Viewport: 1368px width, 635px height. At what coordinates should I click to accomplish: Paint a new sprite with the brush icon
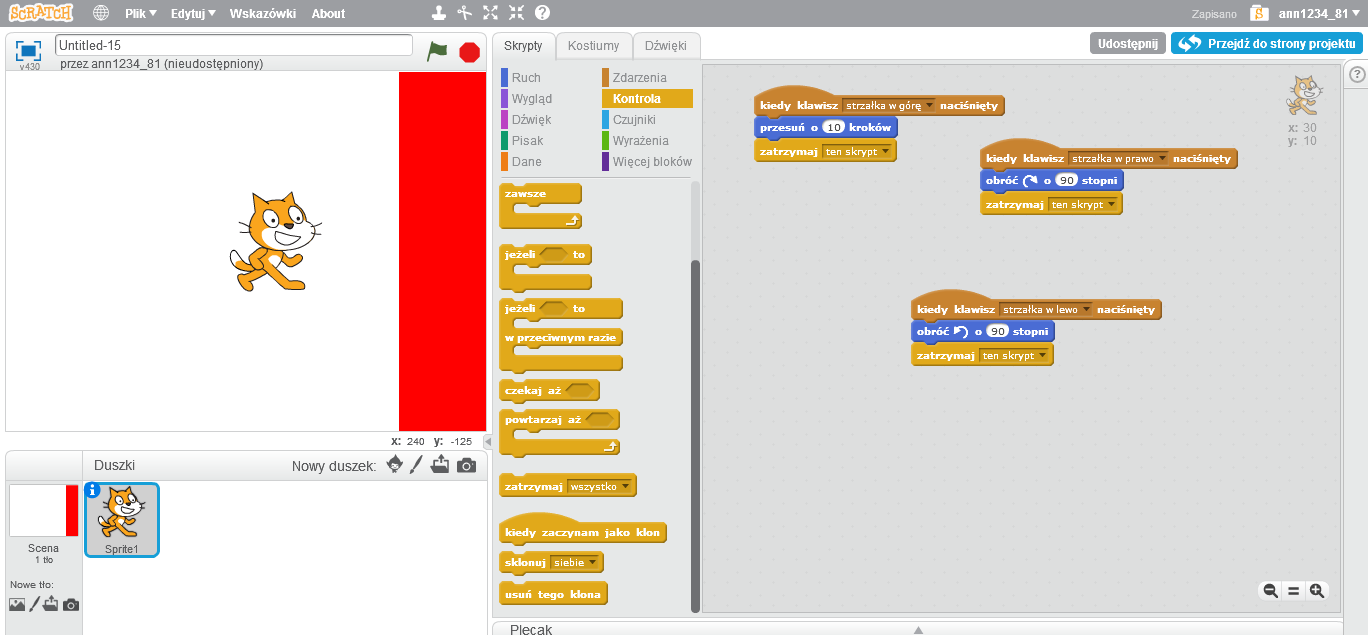click(x=417, y=464)
